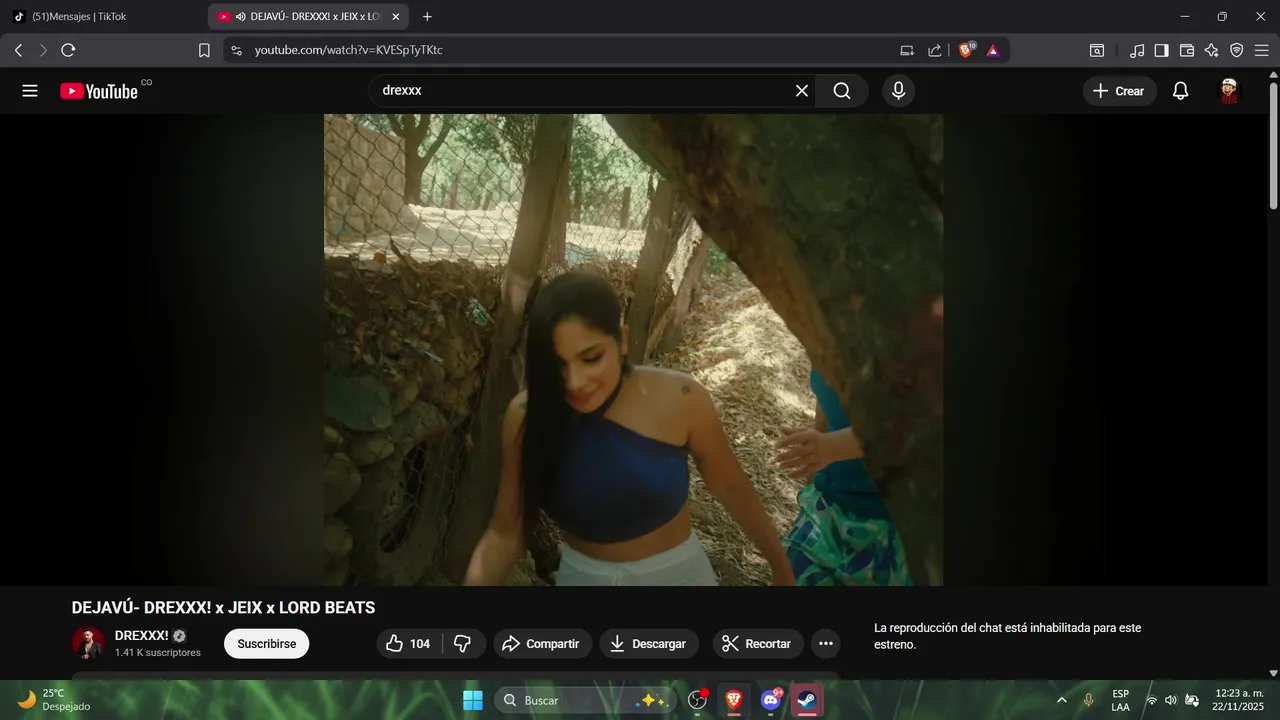Open the more actions three-dot menu
Screen dimensions: 1280x720
(826, 644)
